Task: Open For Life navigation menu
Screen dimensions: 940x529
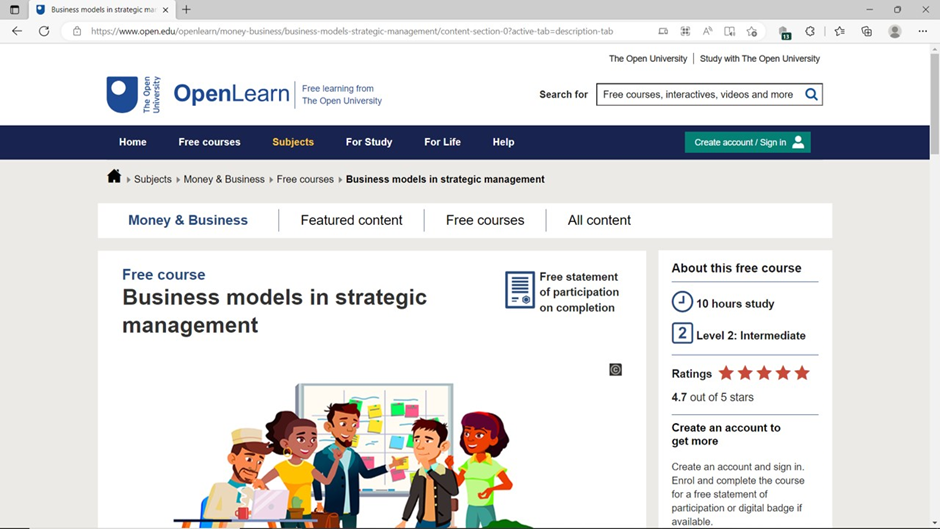Action: pos(442,142)
